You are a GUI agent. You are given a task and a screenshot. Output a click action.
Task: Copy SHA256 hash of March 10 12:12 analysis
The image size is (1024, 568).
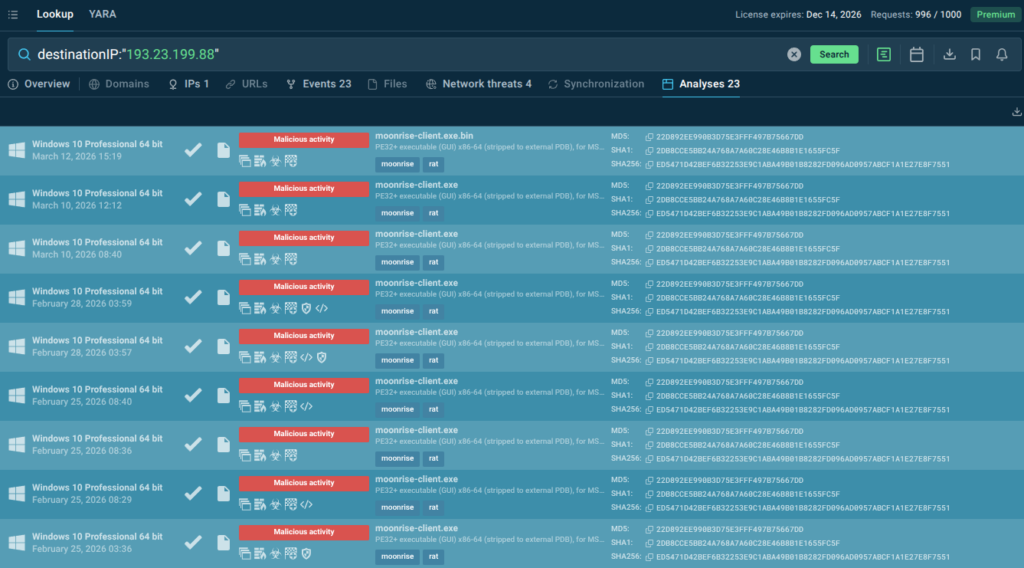[x=649, y=213]
